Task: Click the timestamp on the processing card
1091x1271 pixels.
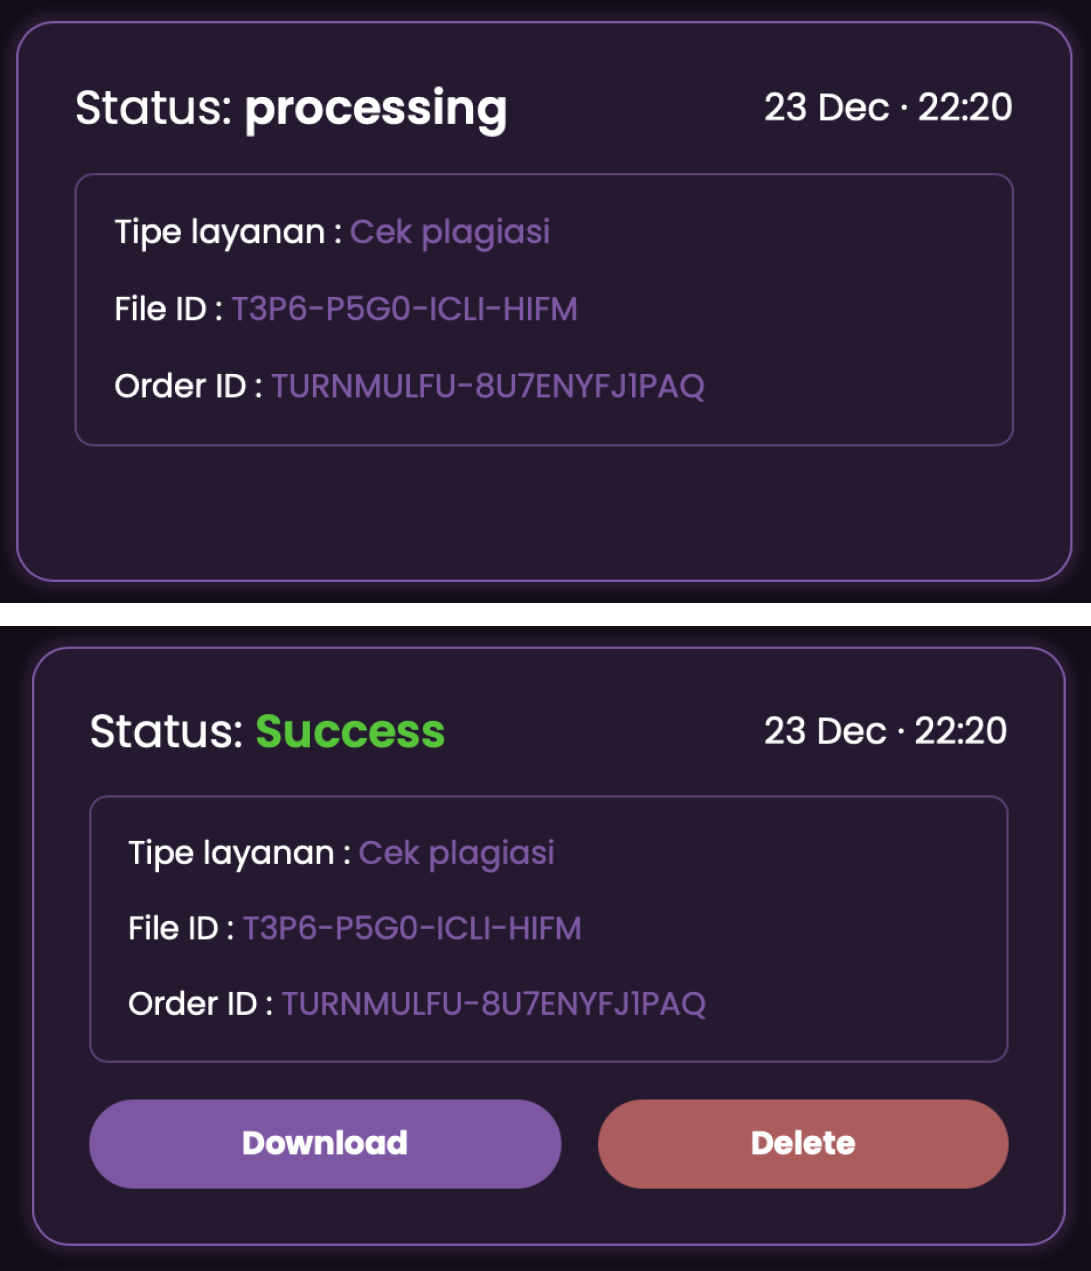Action: (x=888, y=107)
